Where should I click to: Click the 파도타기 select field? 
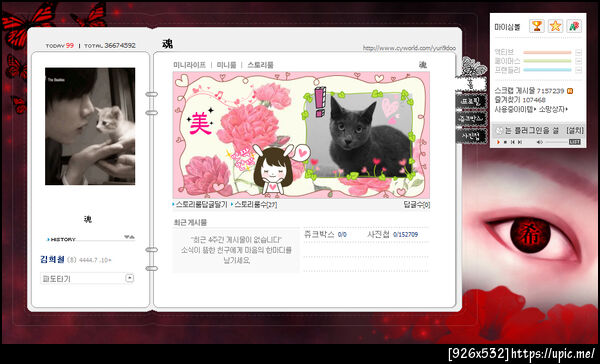point(87,278)
